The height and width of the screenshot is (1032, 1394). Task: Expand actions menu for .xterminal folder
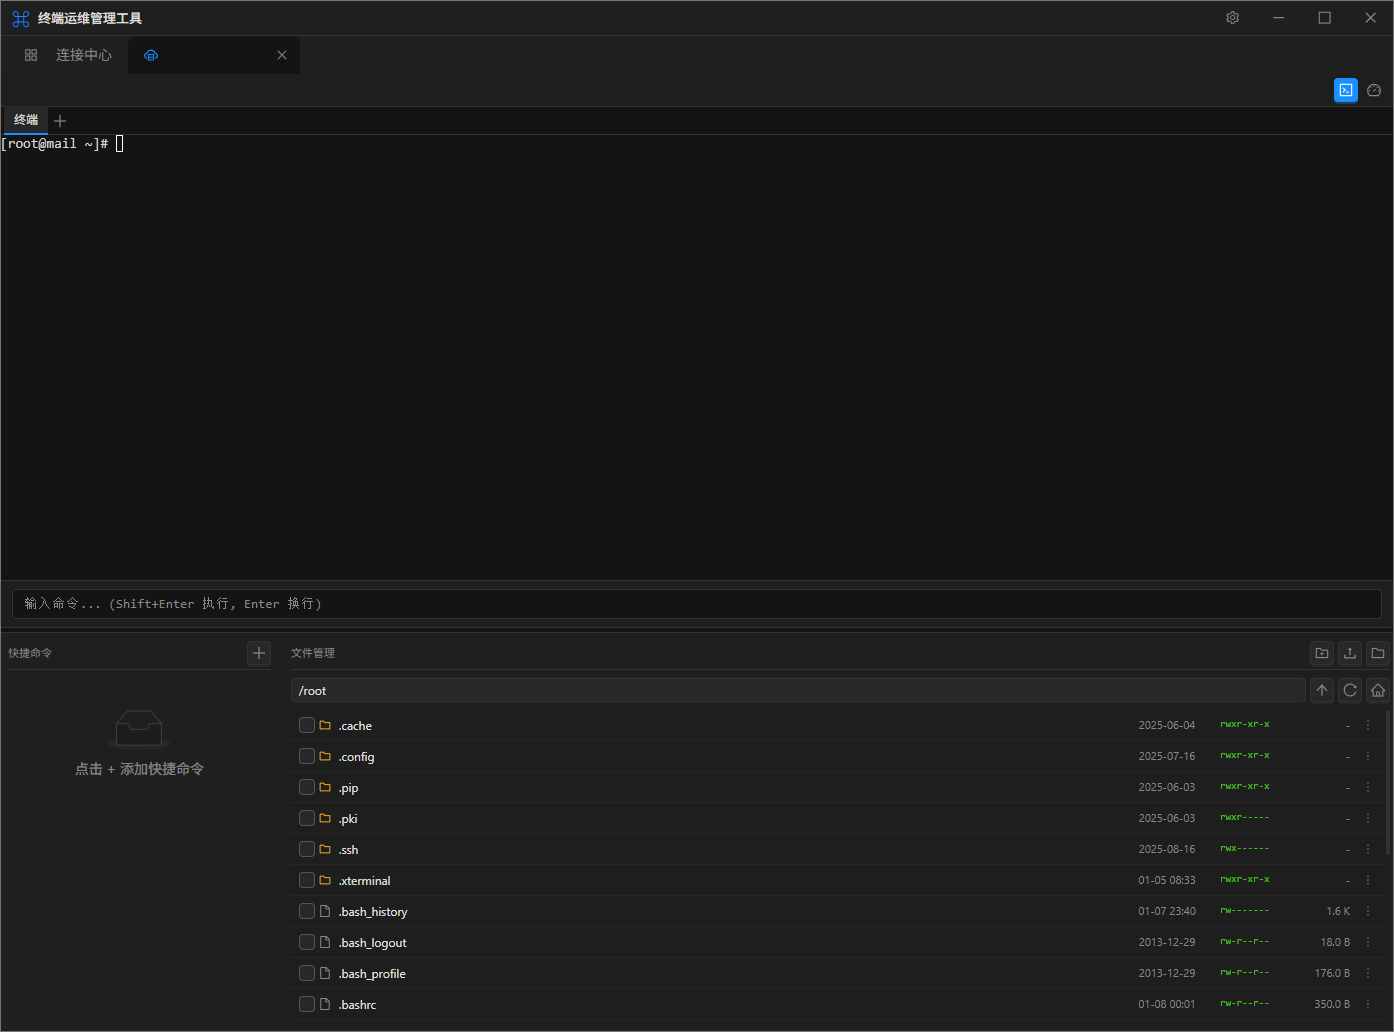pos(1368,880)
